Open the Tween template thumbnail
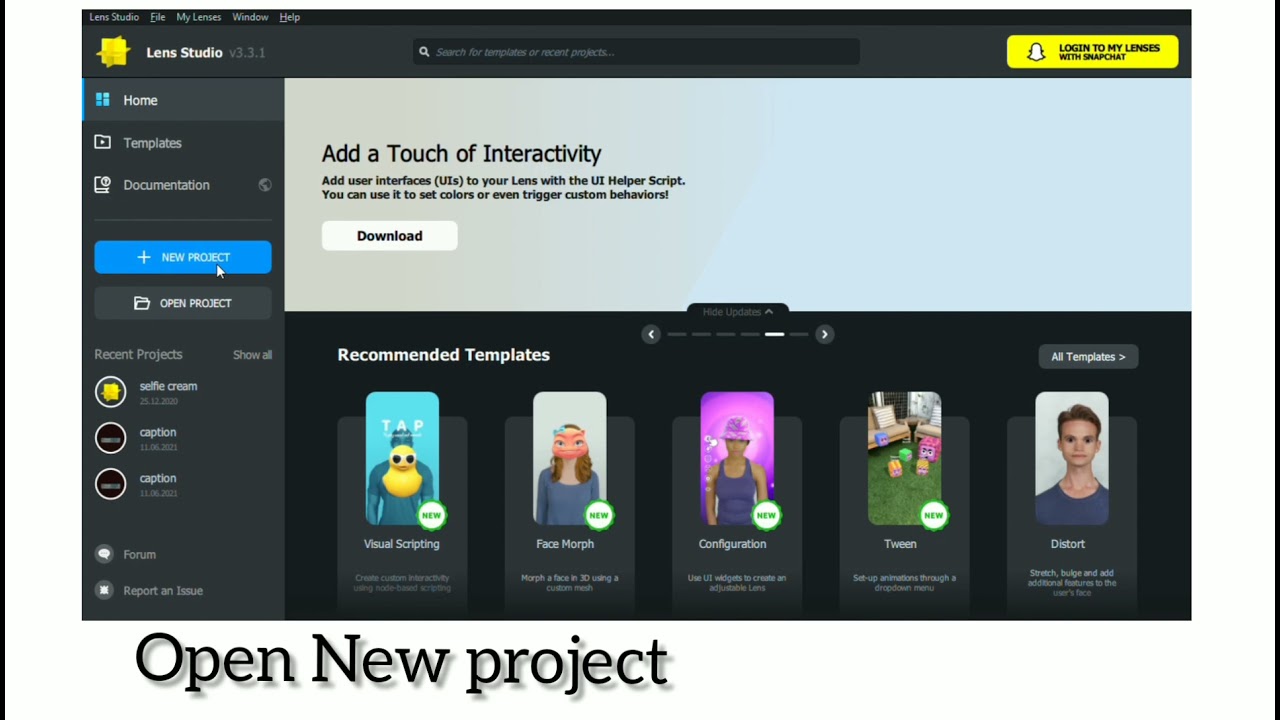 pyautogui.click(x=904, y=458)
